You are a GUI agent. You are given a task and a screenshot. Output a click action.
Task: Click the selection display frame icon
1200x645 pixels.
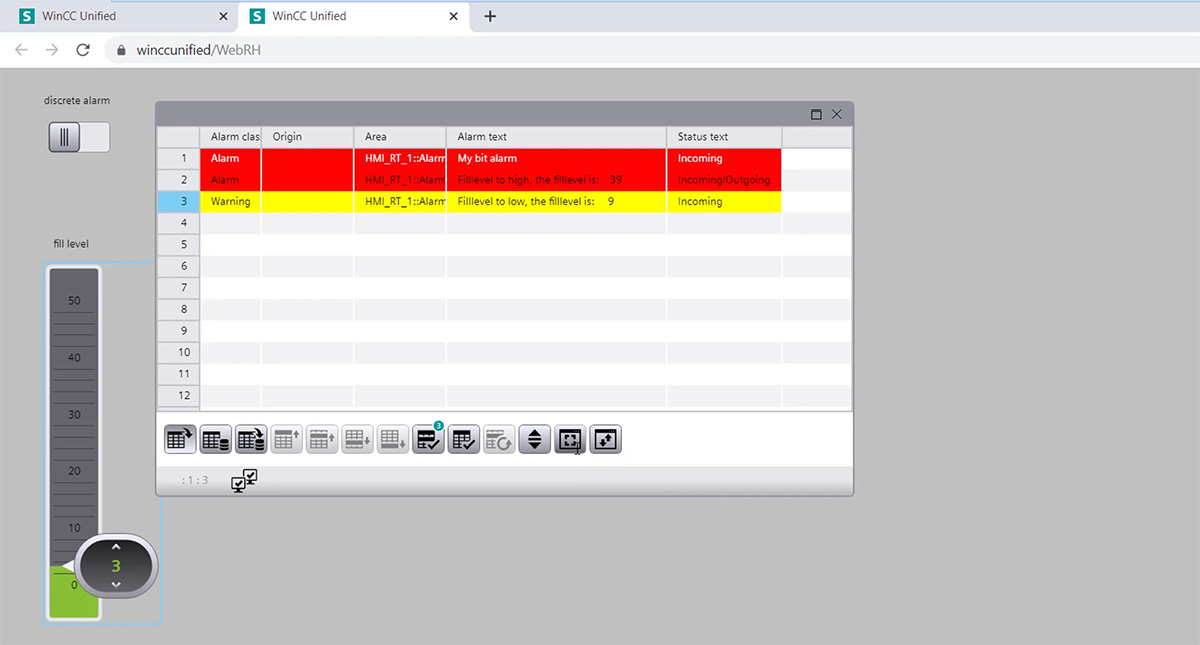pyautogui.click(x=570, y=439)
